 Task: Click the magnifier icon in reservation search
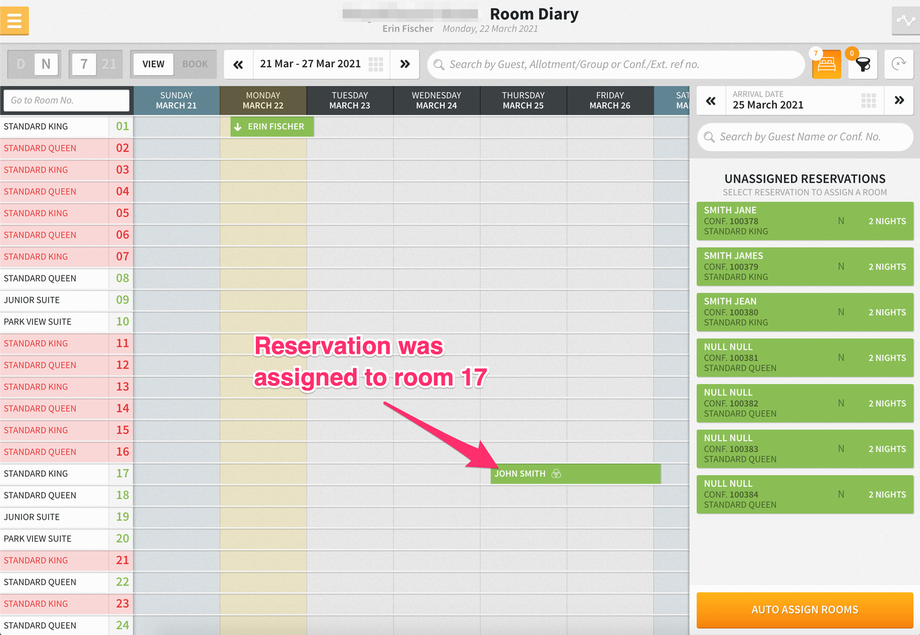pos(709,137)
